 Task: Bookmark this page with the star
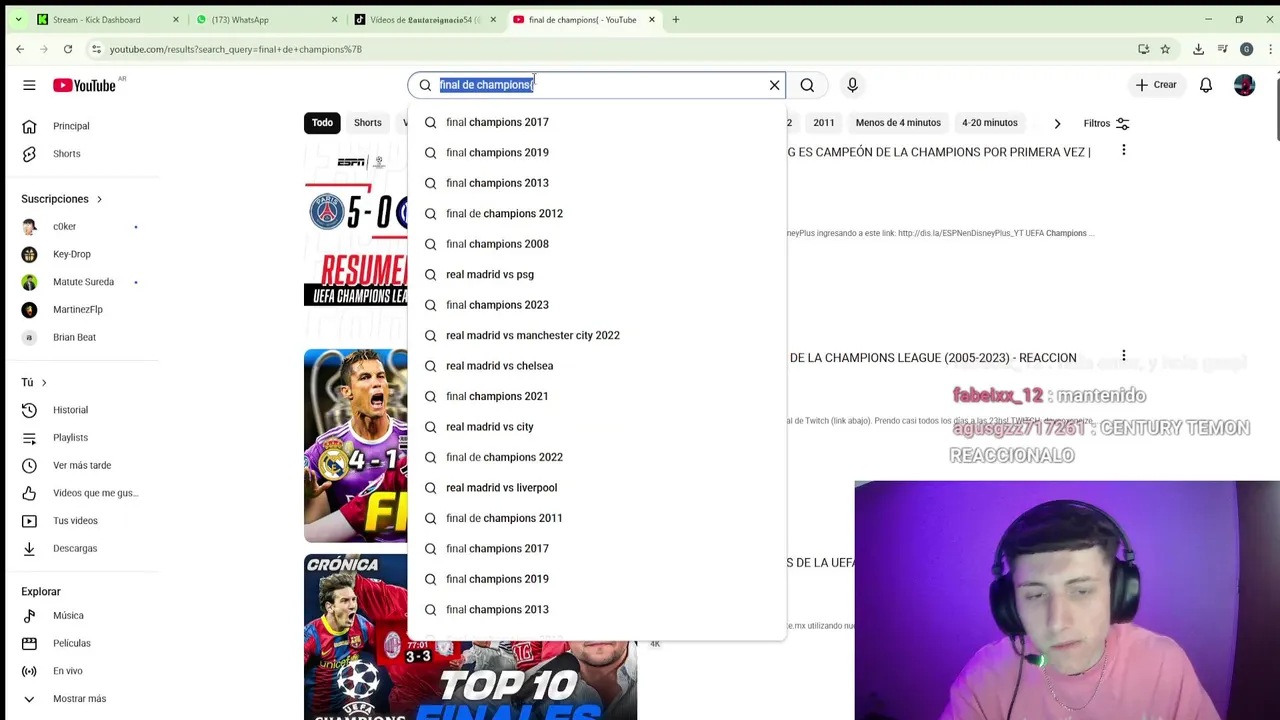(x=1165, y=49)
